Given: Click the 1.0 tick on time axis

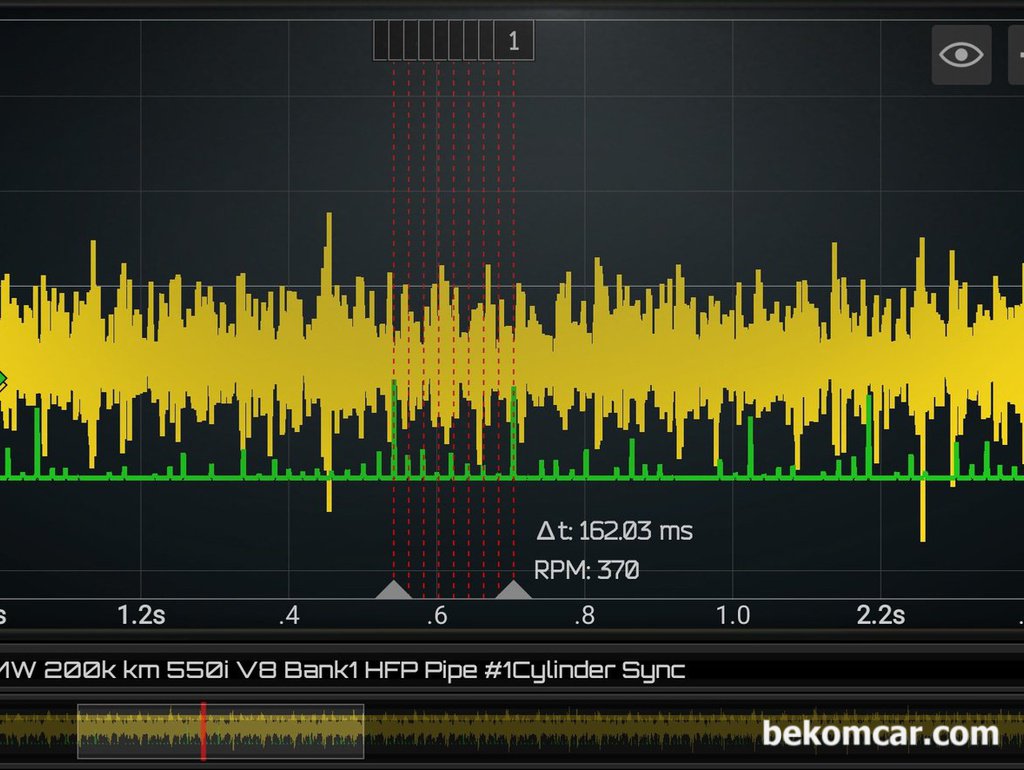Looking at the screenshot, I should click(732, 614).
